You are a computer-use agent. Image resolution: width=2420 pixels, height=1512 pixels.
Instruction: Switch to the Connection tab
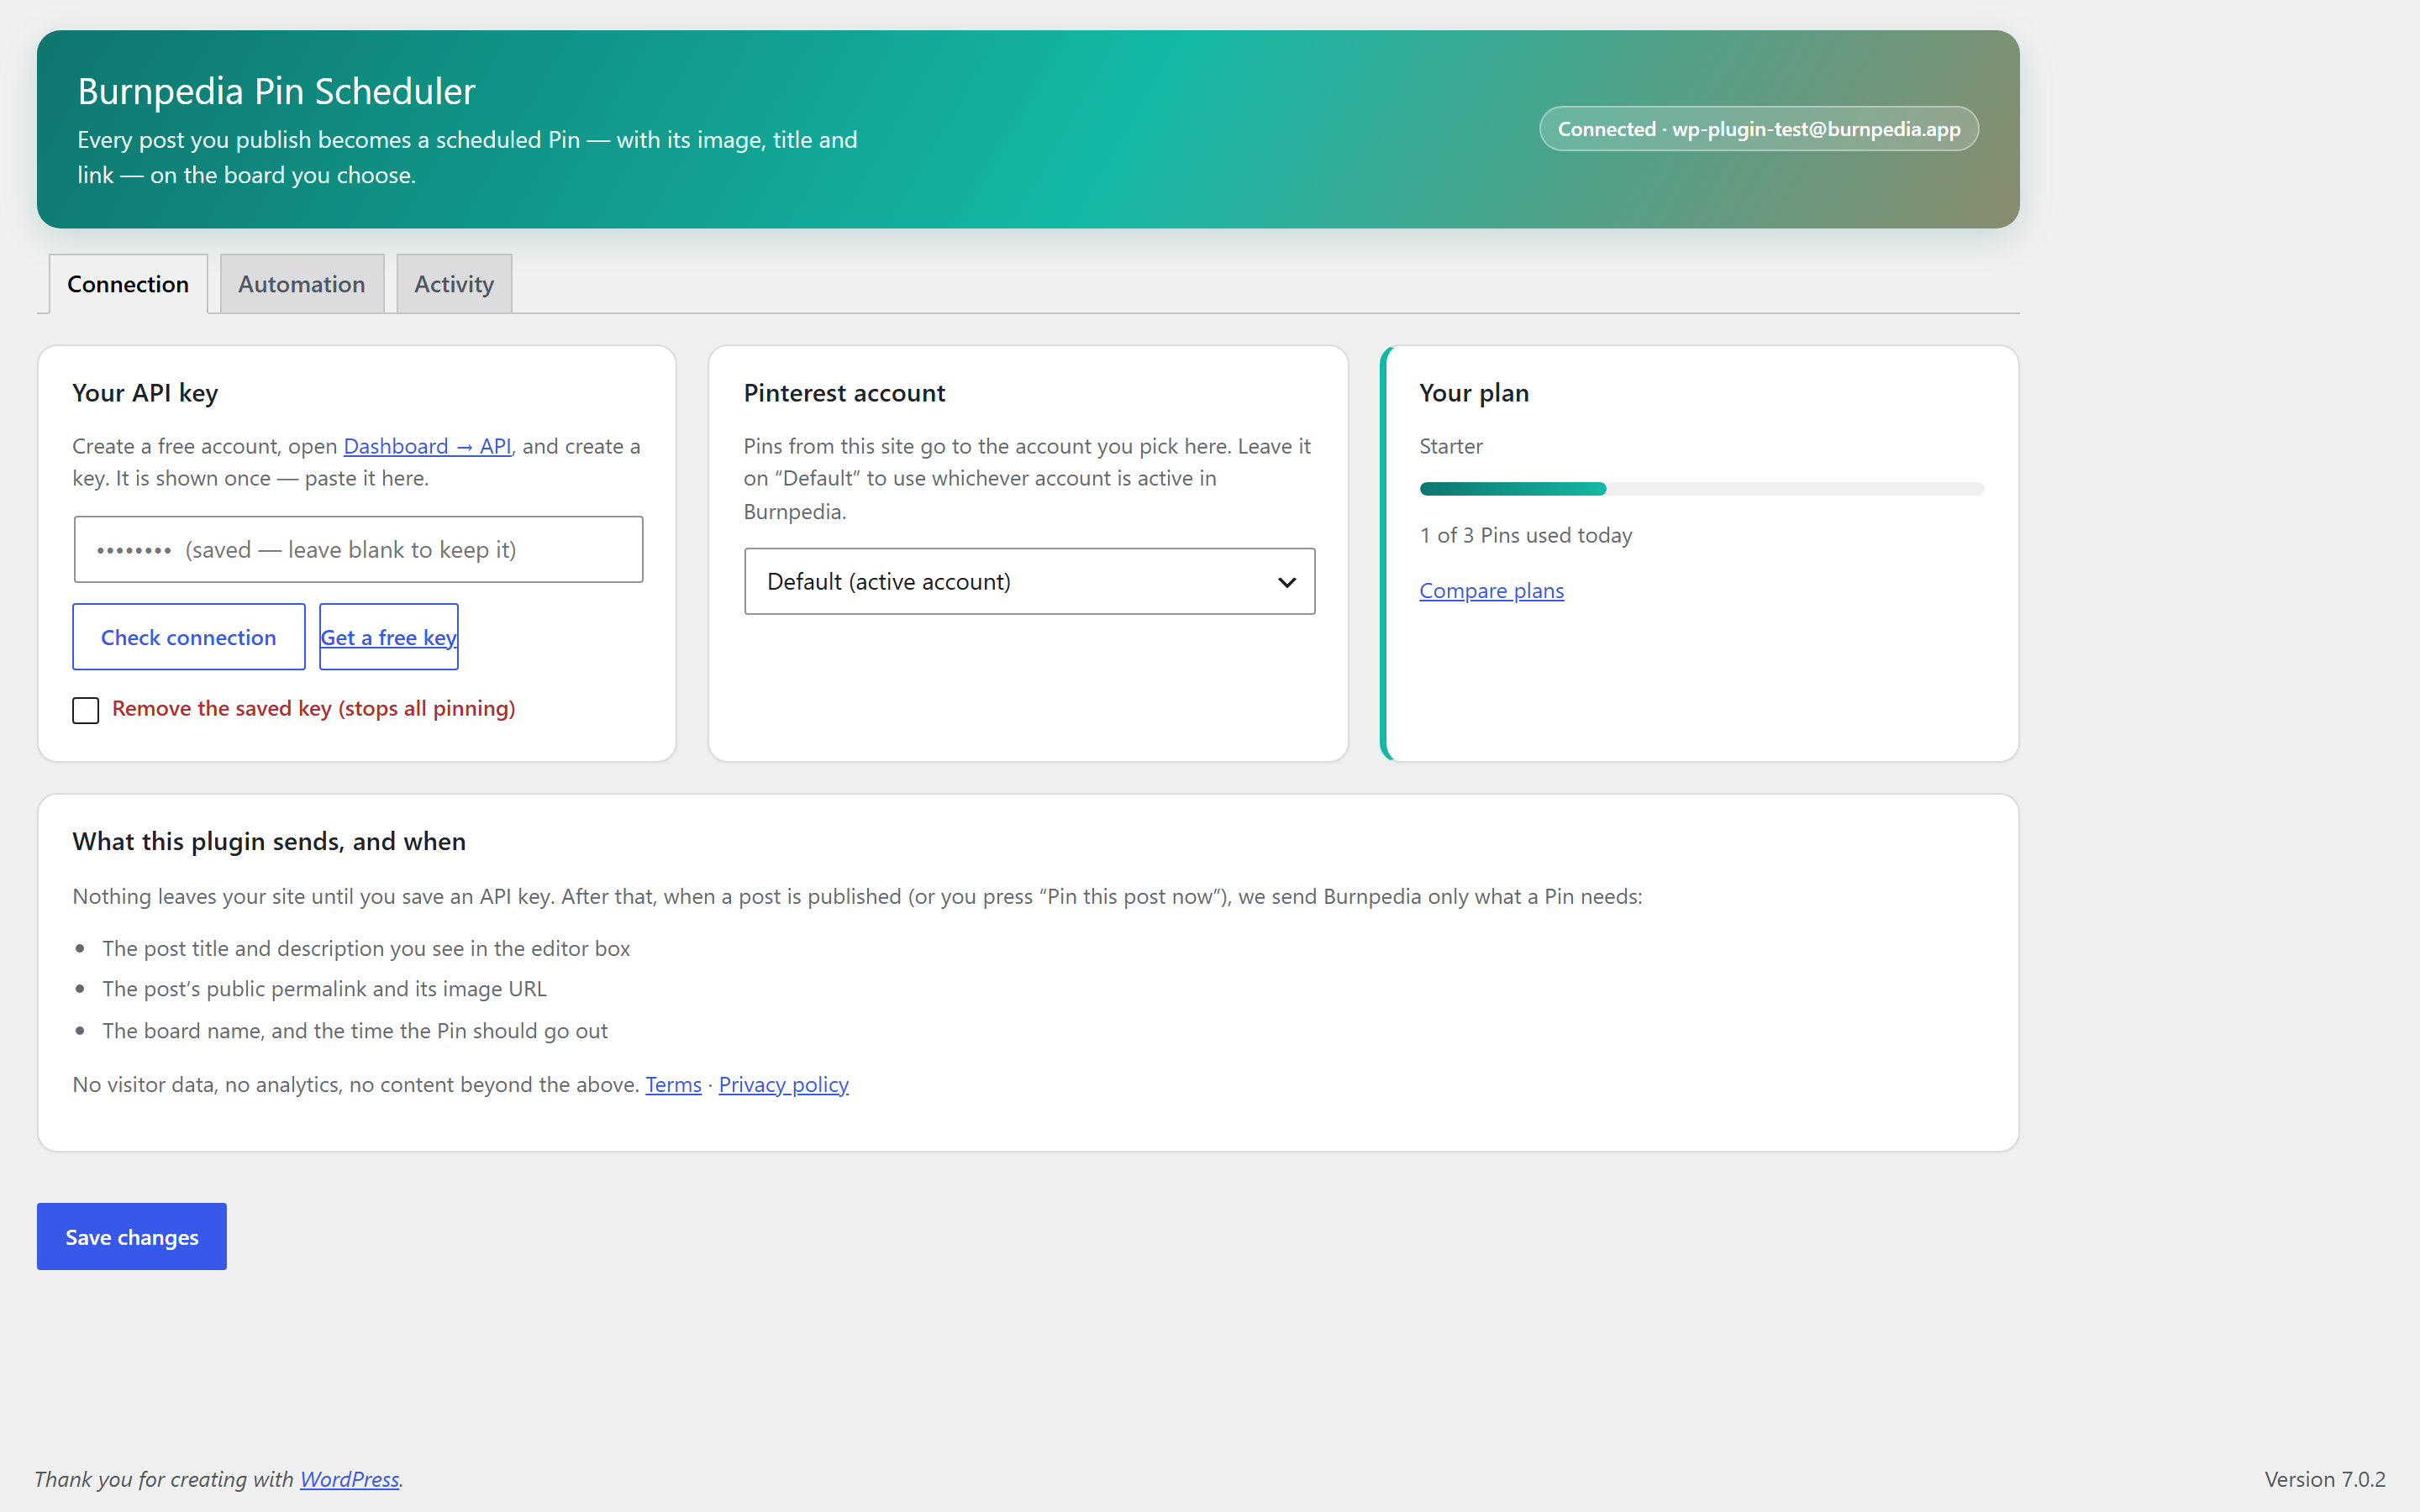[x=128, y=284]
